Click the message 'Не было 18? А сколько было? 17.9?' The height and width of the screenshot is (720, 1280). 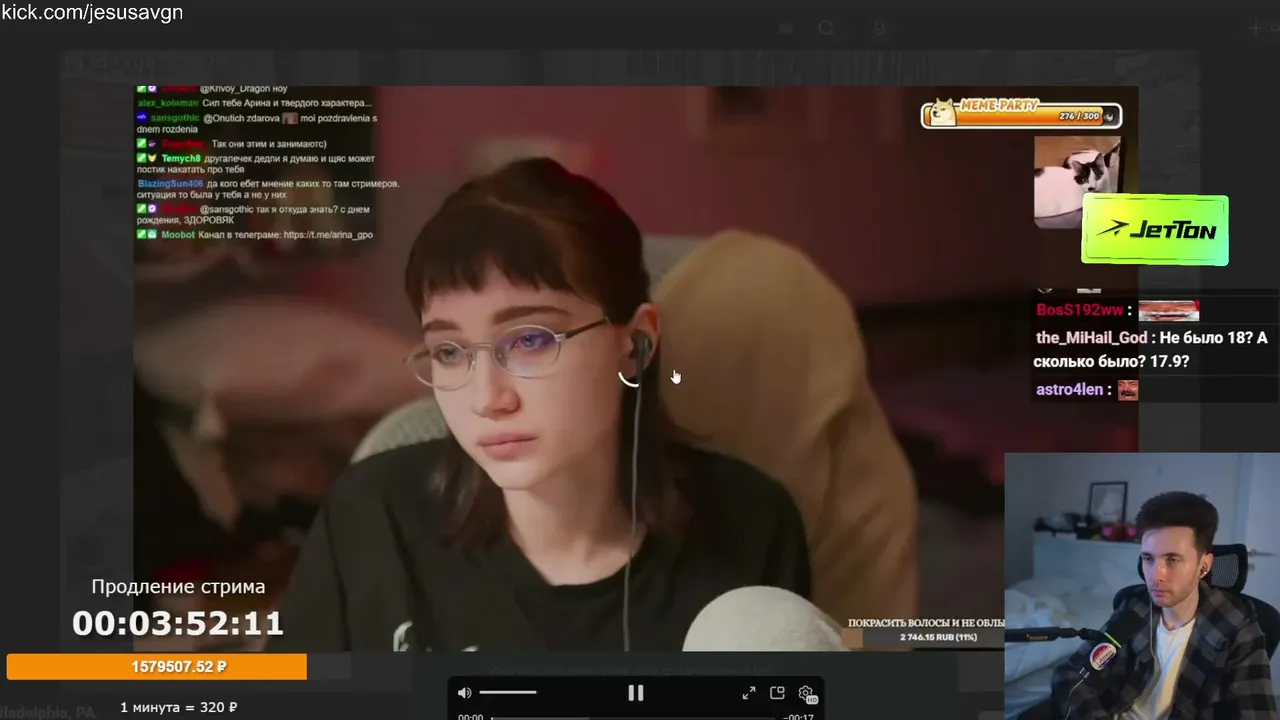coord(1150,350)
